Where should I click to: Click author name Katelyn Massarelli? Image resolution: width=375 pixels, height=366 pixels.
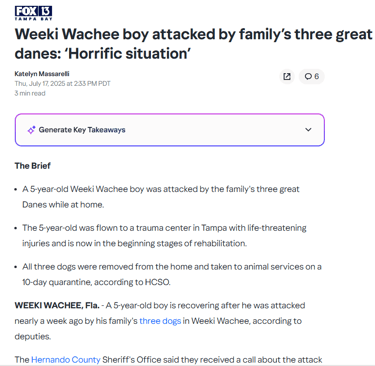point(42,74)
